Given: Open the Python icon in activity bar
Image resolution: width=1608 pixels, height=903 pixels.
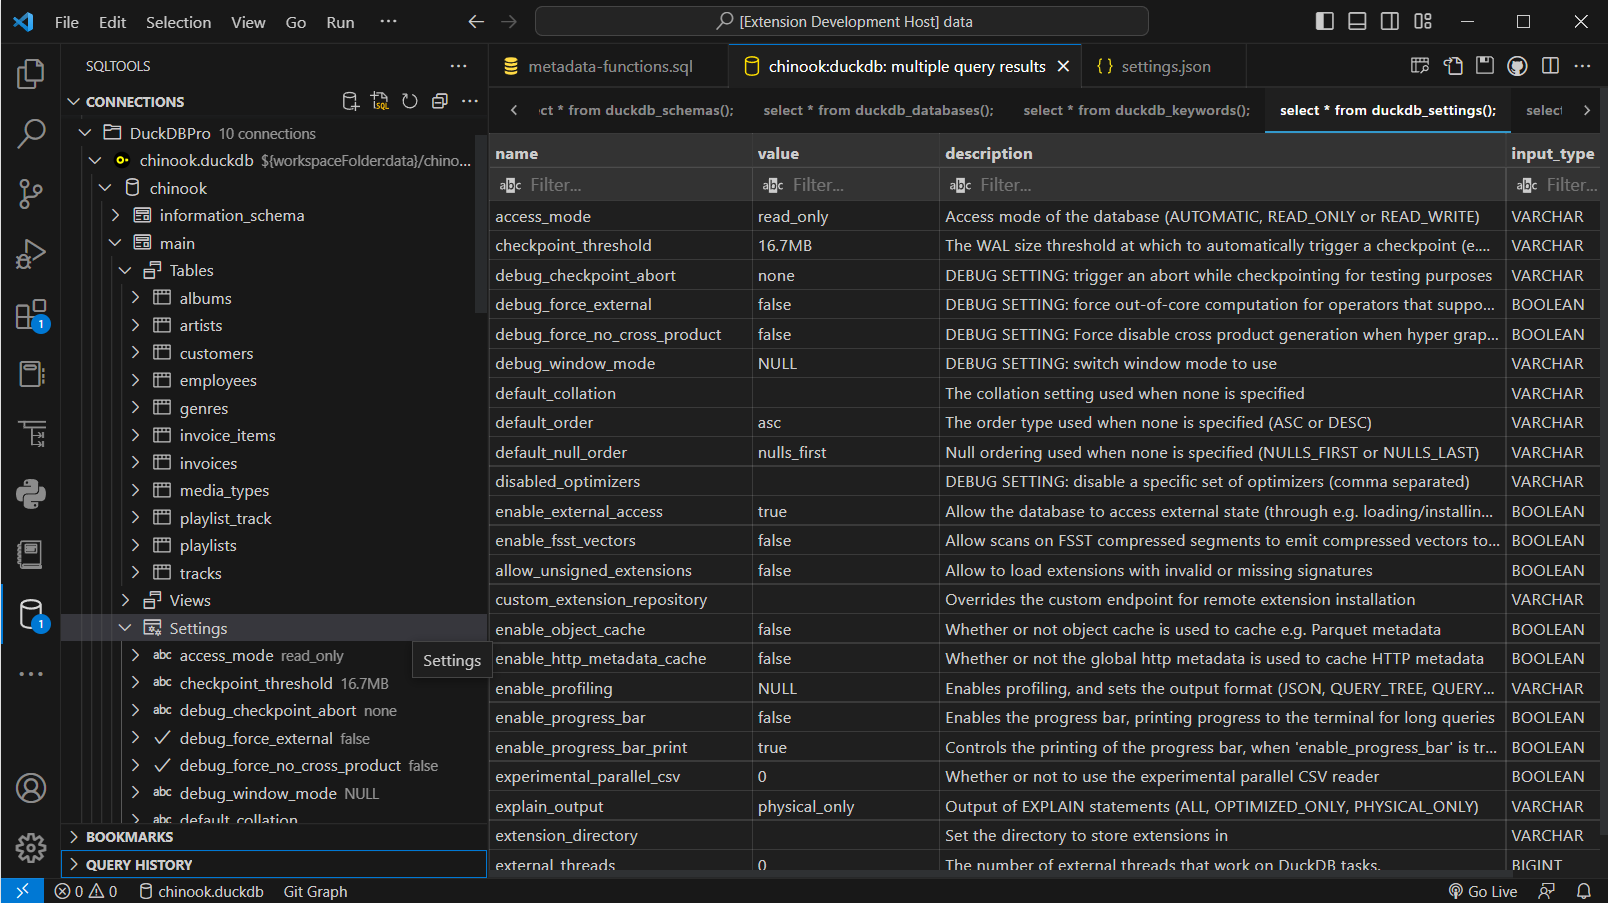Looking at the screenshot, I should point(31,494).
